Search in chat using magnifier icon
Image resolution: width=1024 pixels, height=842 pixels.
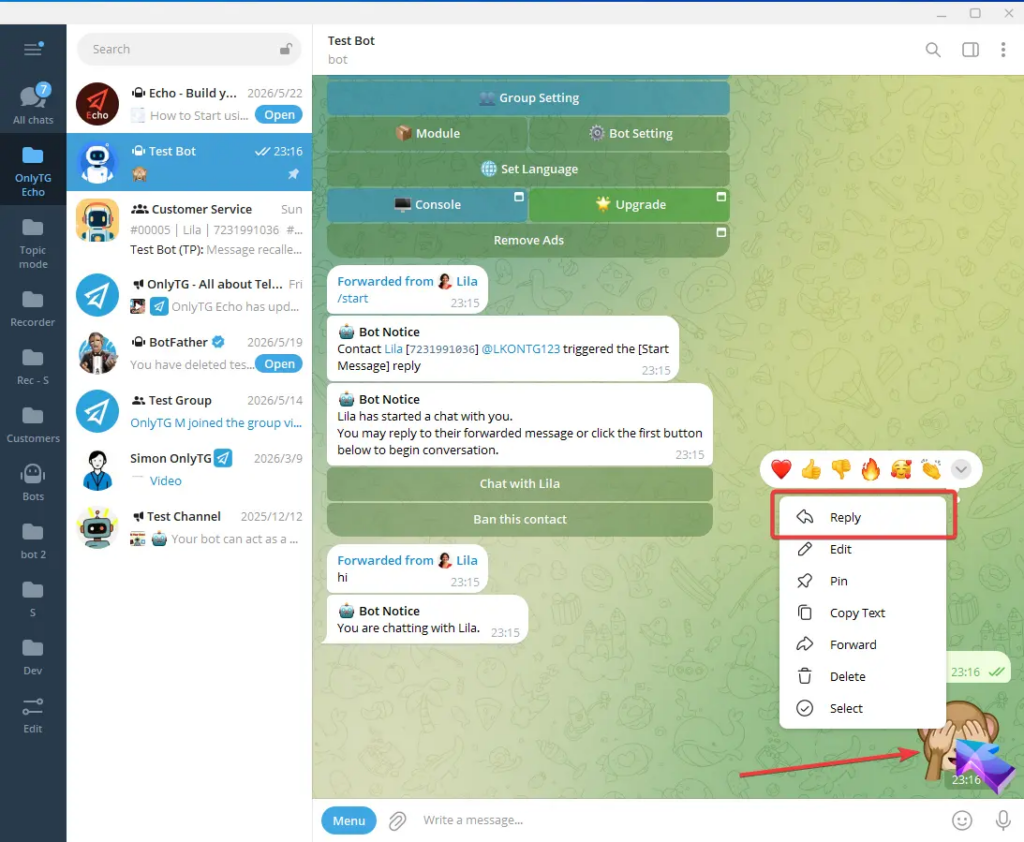[x=933, y=50]
